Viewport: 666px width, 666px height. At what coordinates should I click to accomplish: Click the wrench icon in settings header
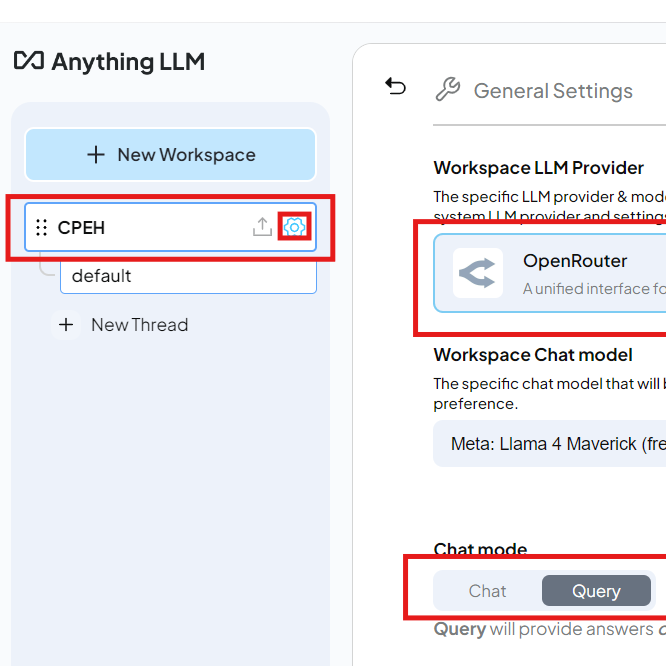(x=447, y=90)
